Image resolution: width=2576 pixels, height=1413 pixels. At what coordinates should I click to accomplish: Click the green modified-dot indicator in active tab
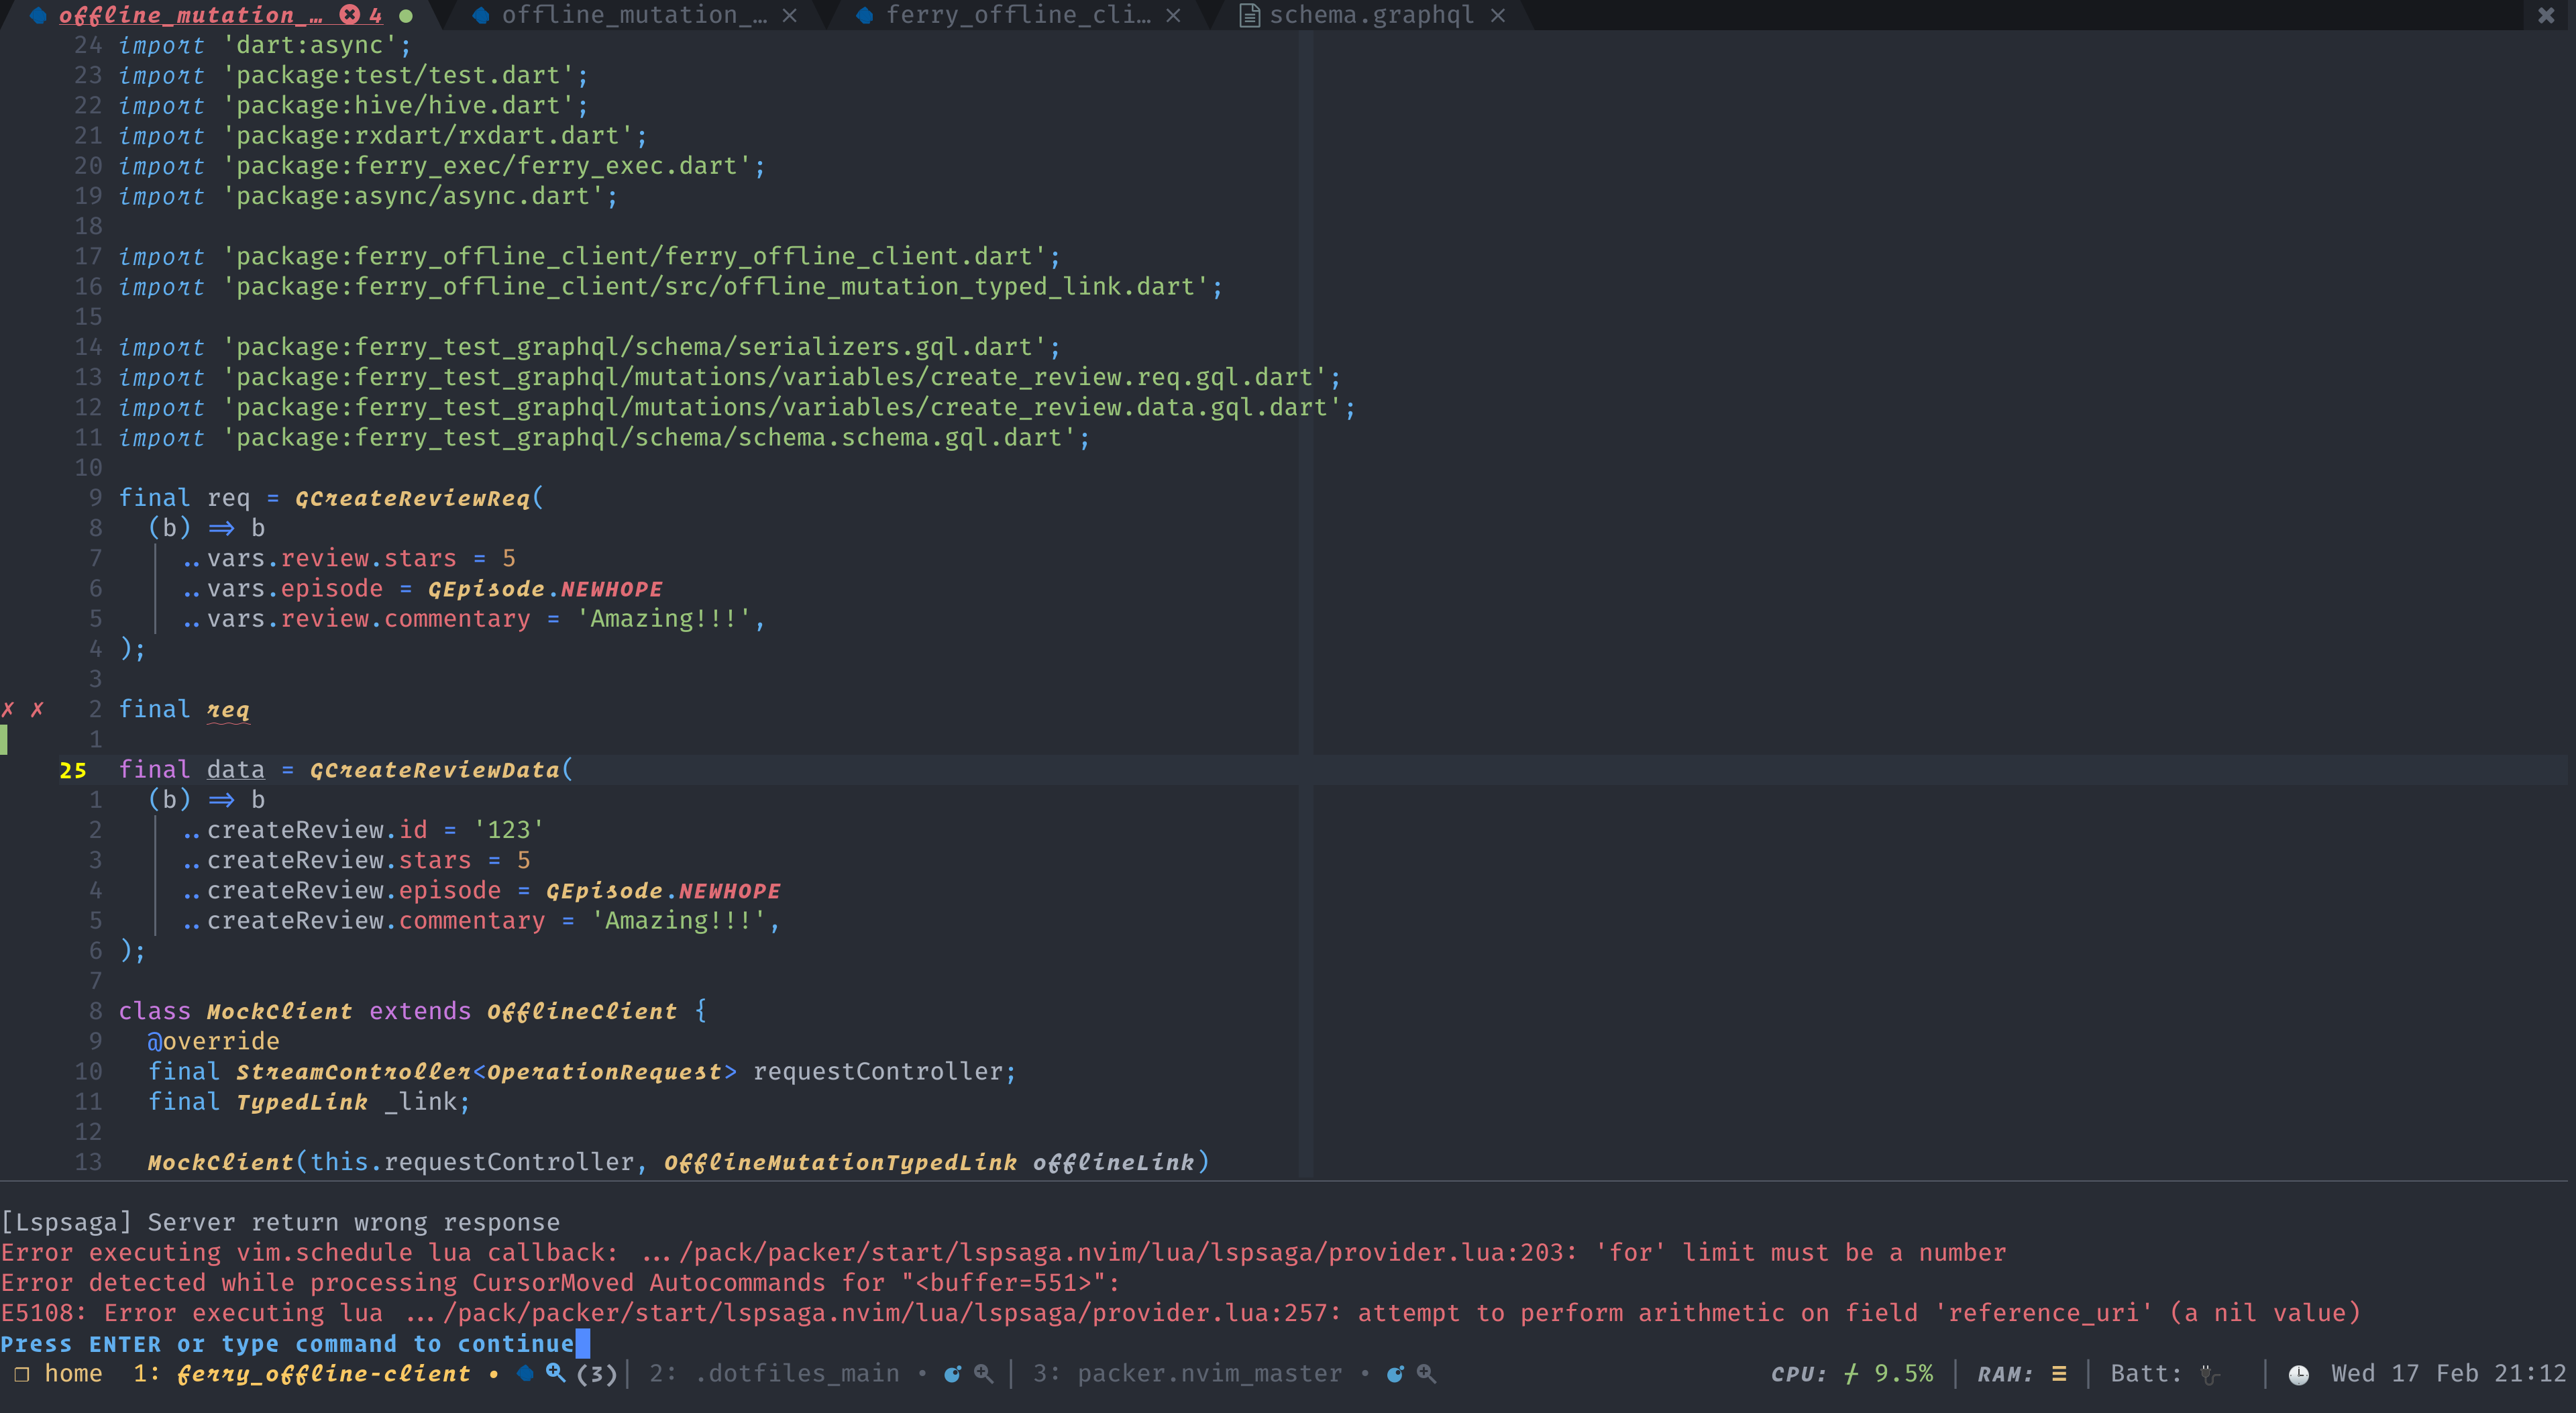click(406, 16)
